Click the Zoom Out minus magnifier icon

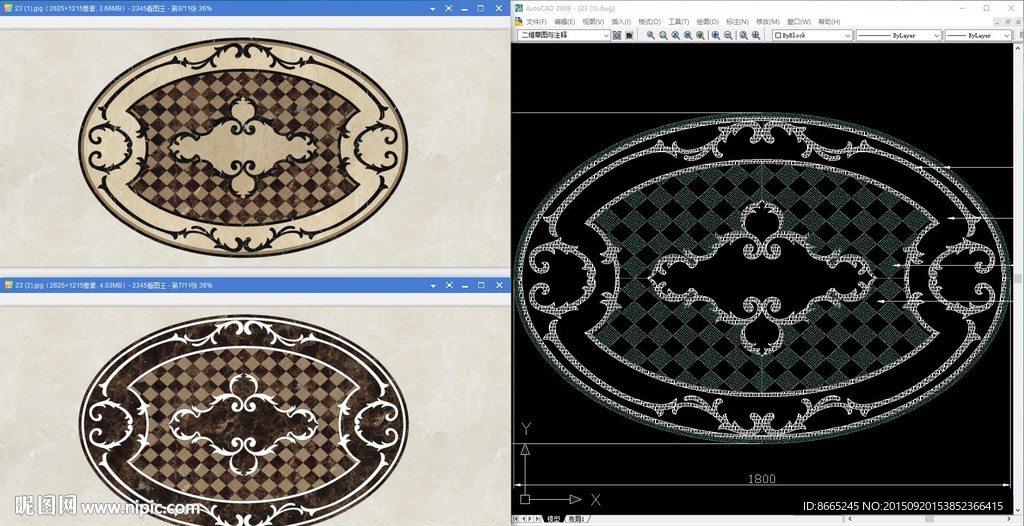728,35
